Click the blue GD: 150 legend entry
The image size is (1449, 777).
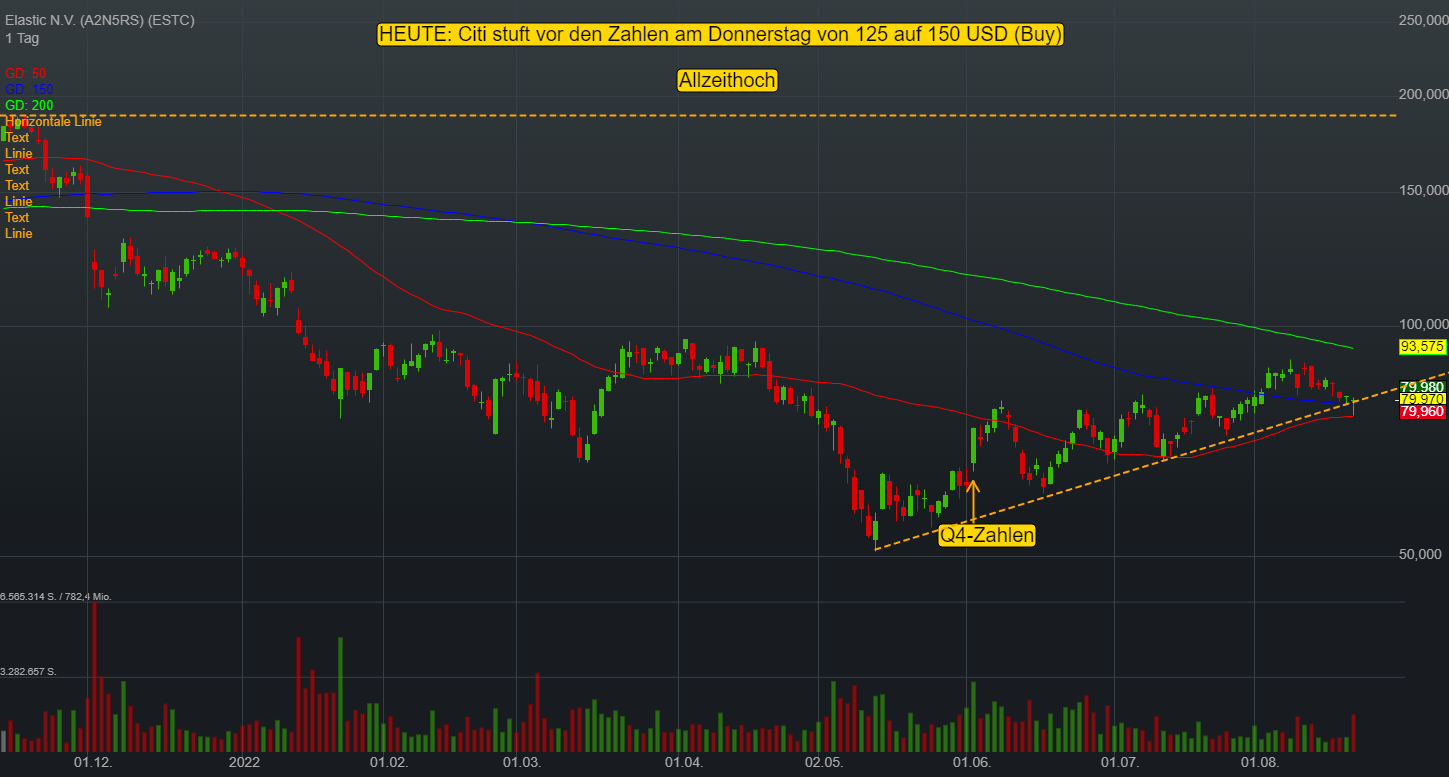pos(29,89)
